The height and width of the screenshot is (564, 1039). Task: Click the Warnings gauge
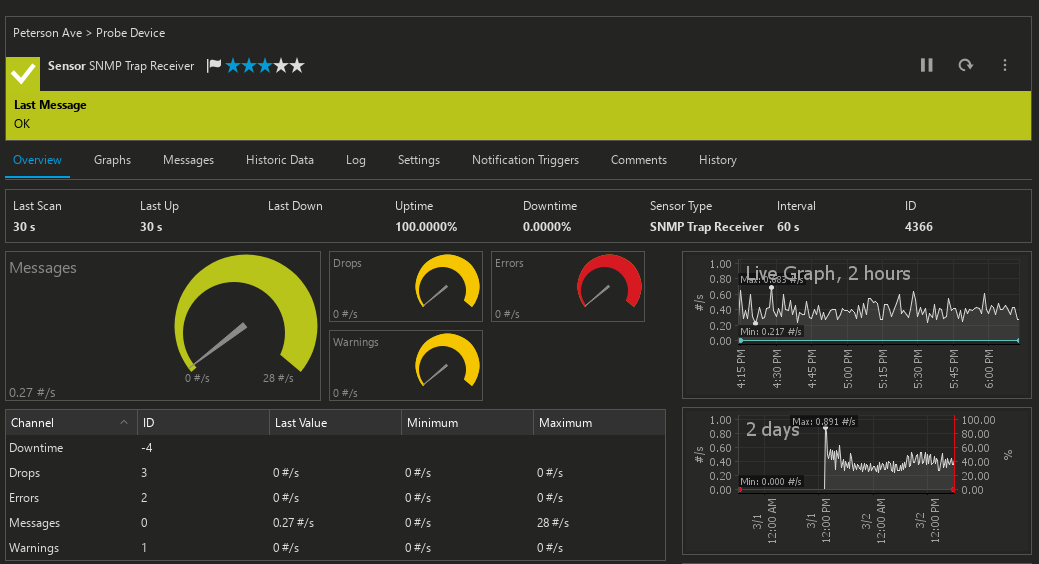pyautogui.click(x=447, y=360)
